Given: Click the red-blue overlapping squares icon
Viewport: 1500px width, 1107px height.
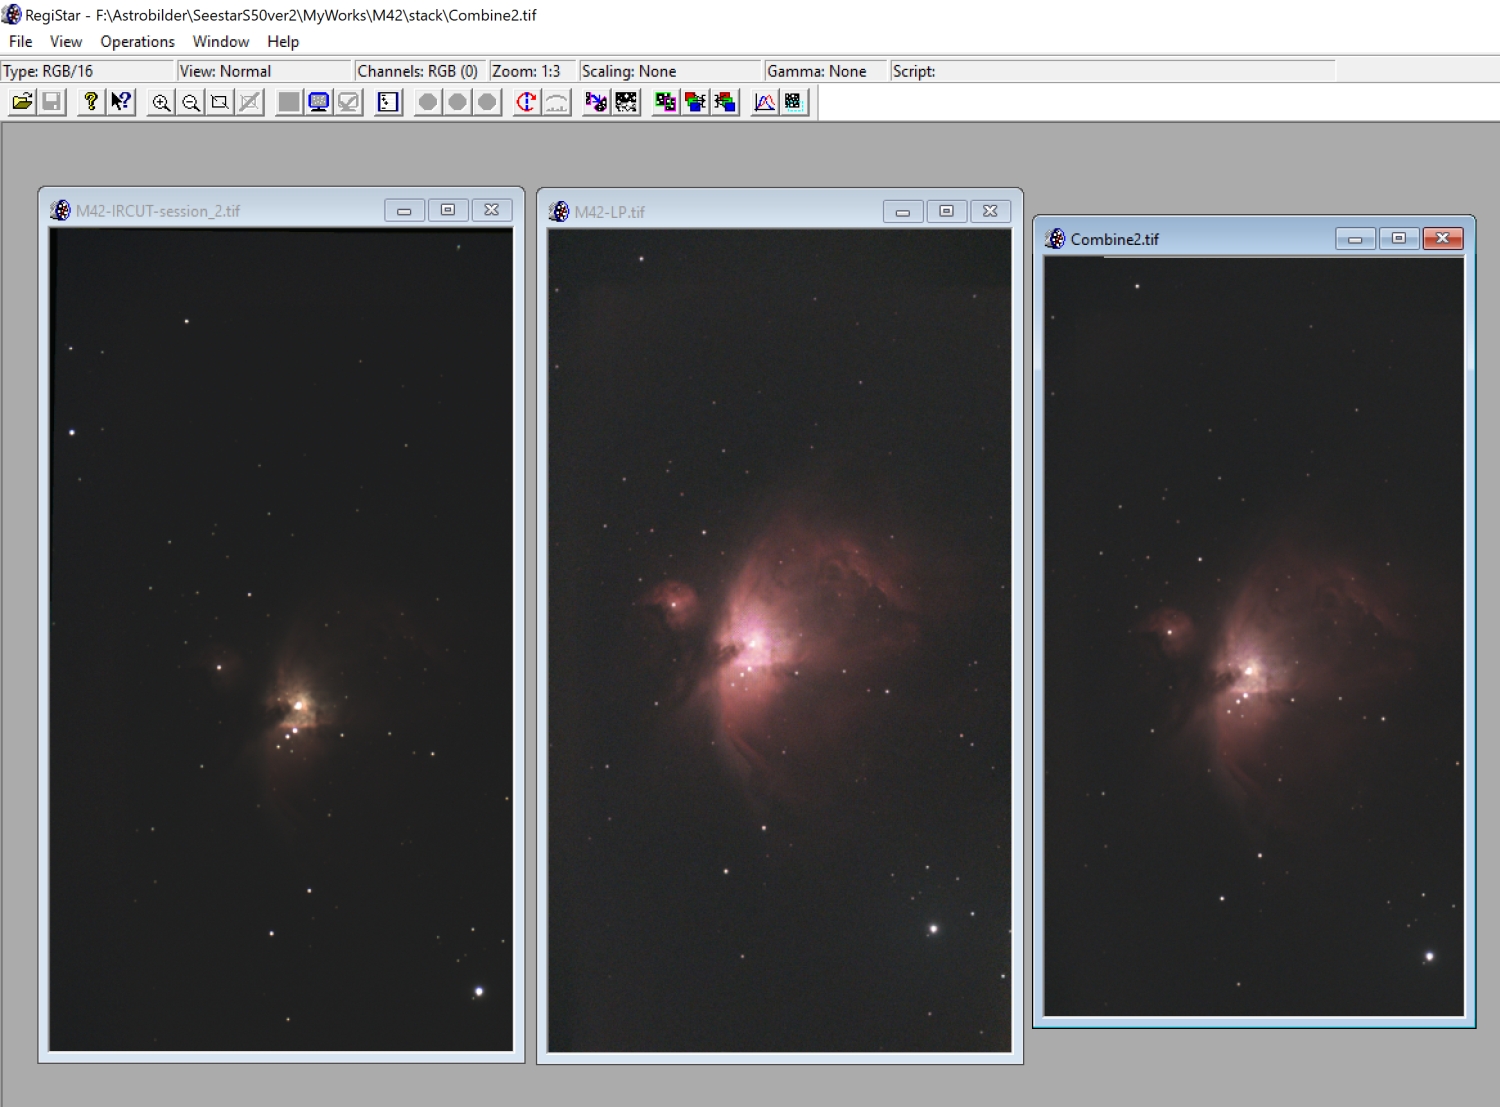Looking at the screenshot, I should (x=725, y=102).
